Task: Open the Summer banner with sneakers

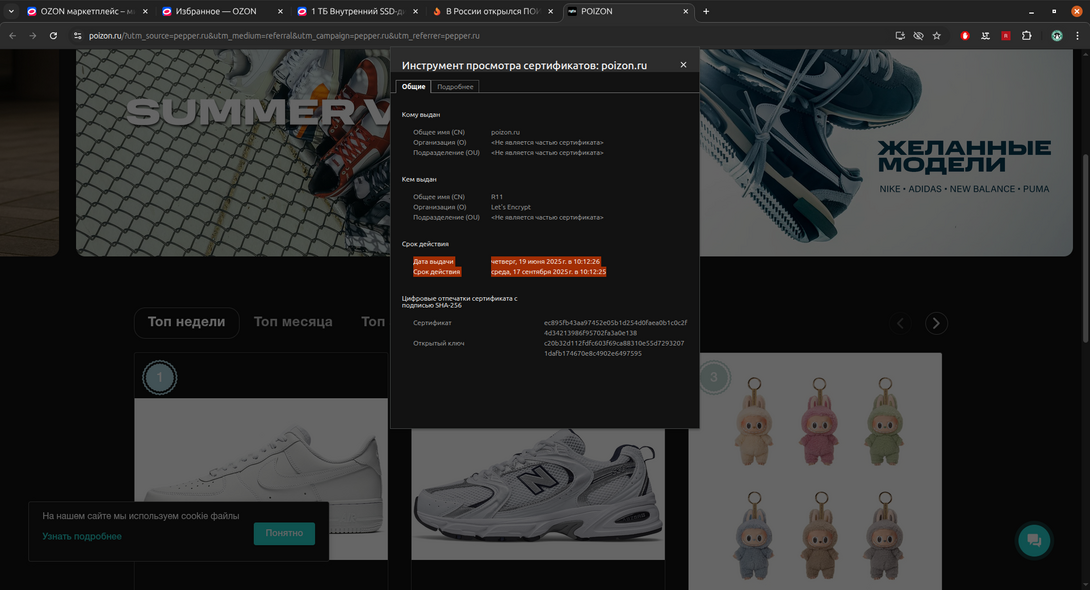Action: (x=233, y=151)
